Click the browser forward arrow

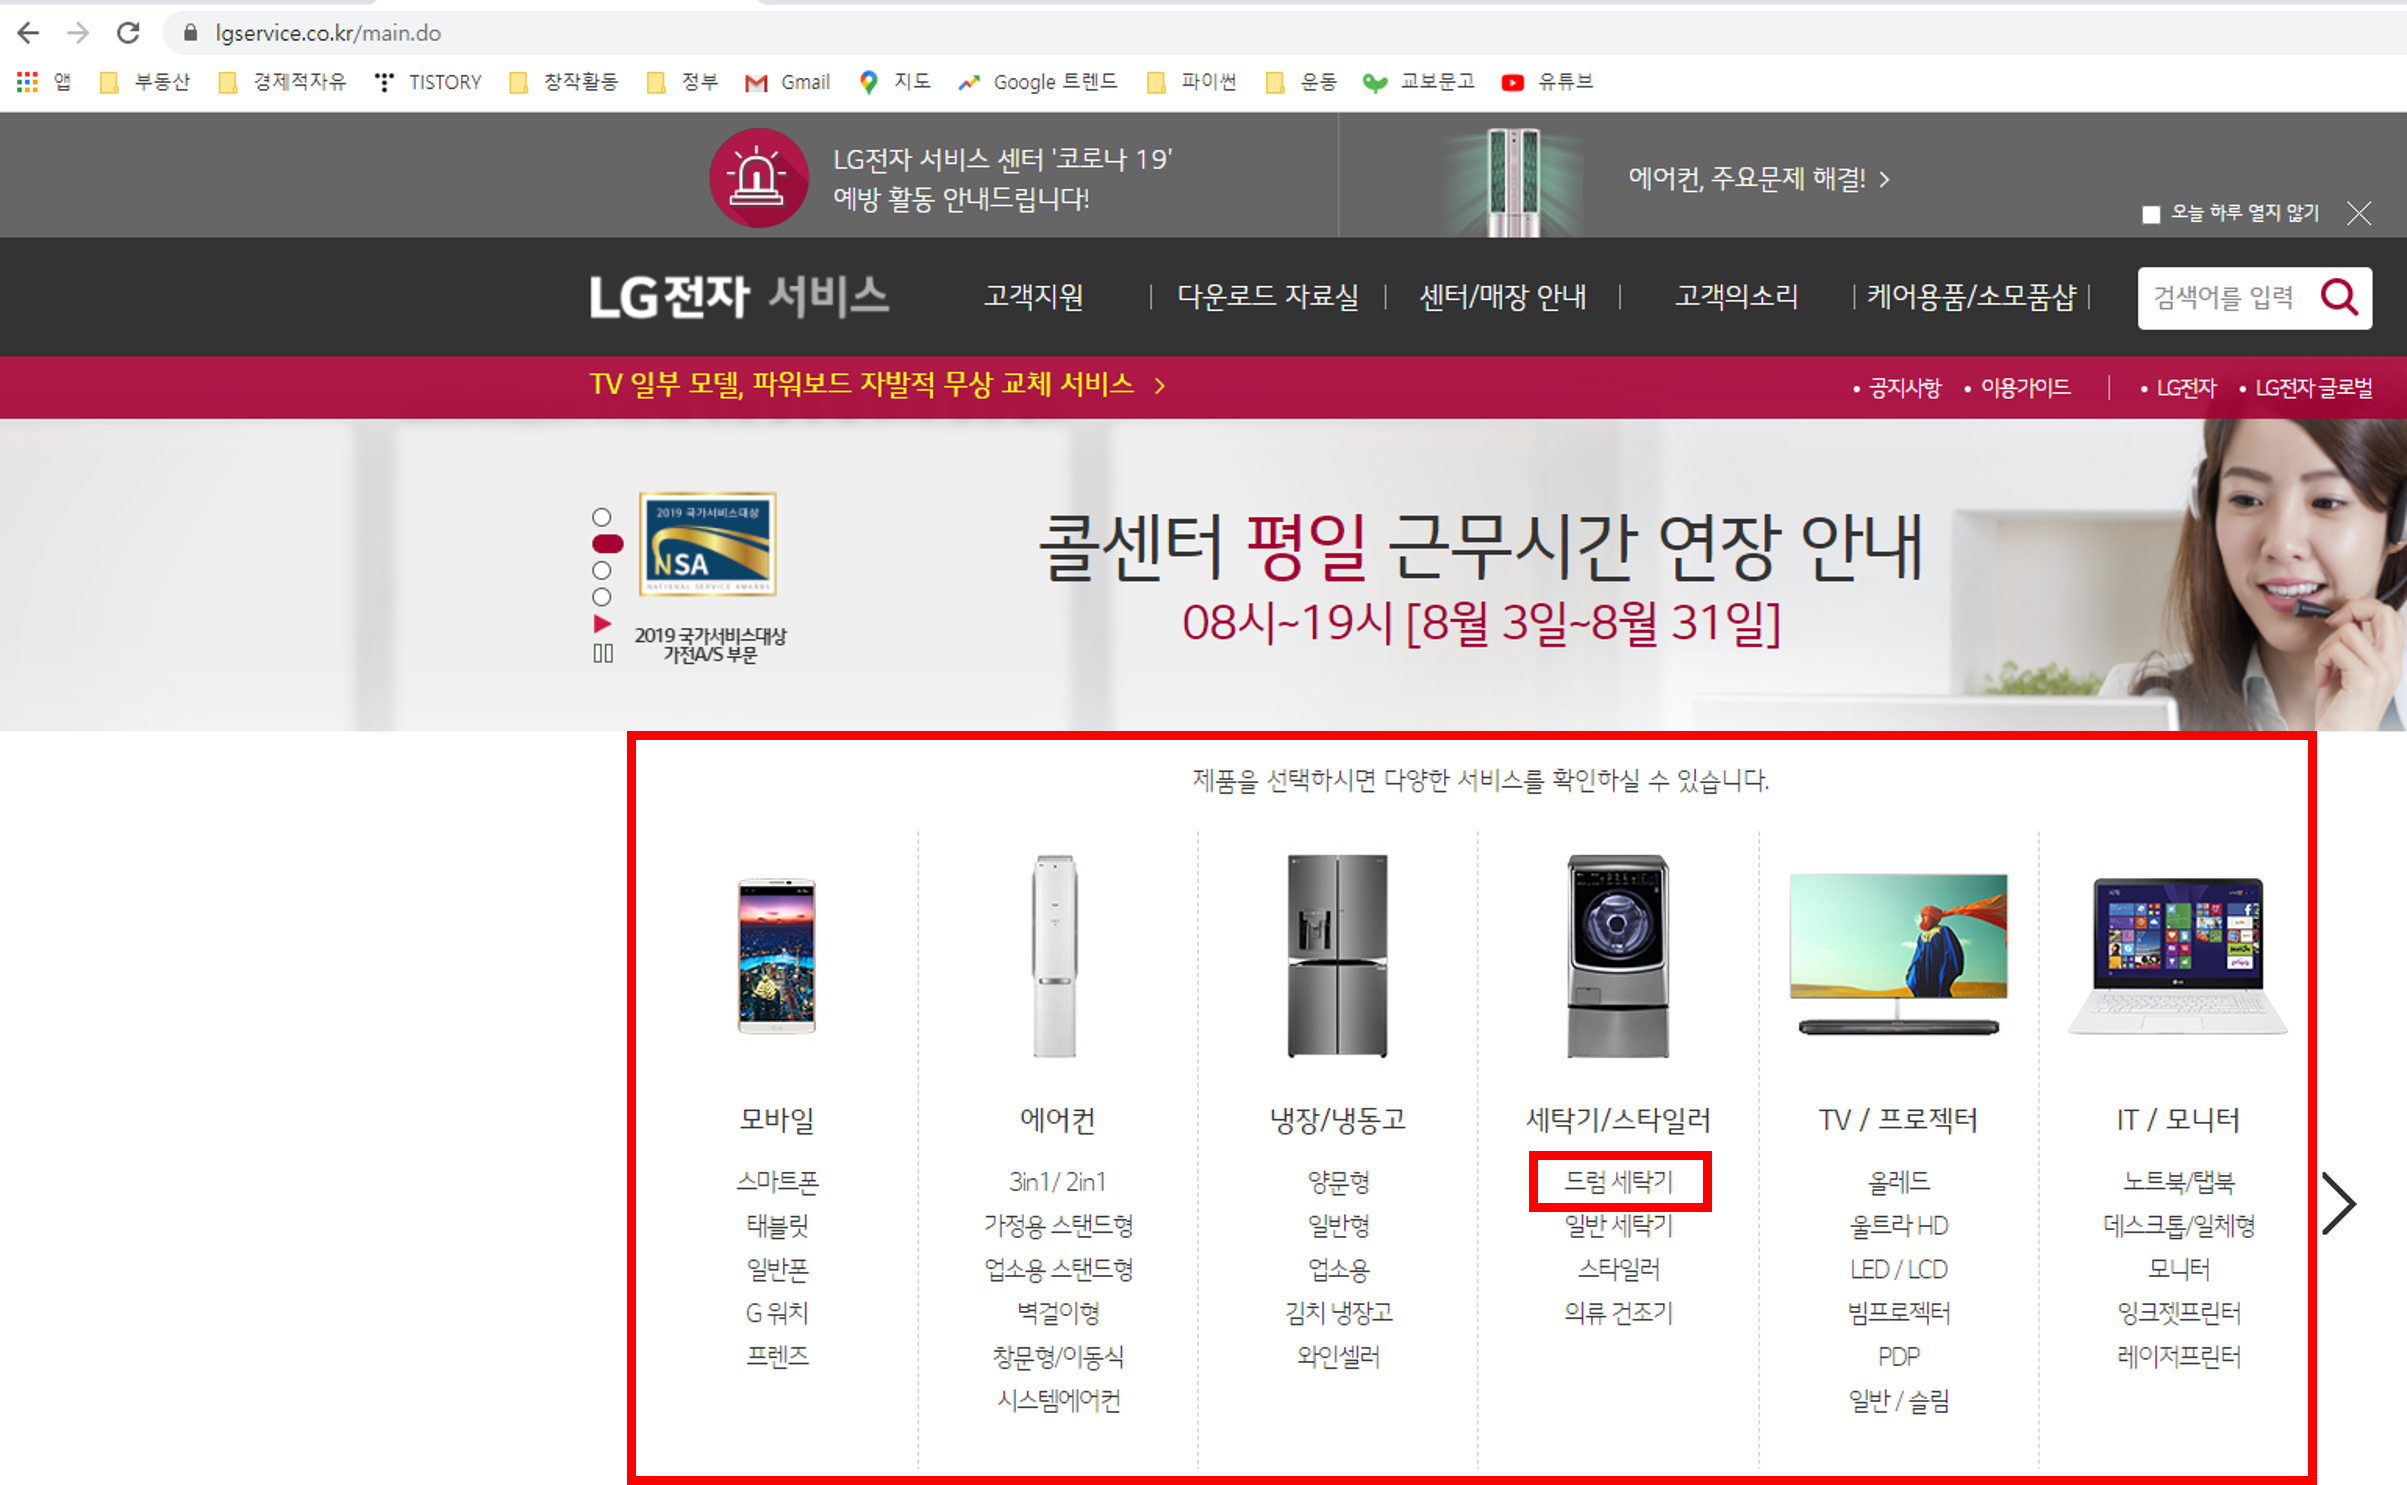point(78,33)
